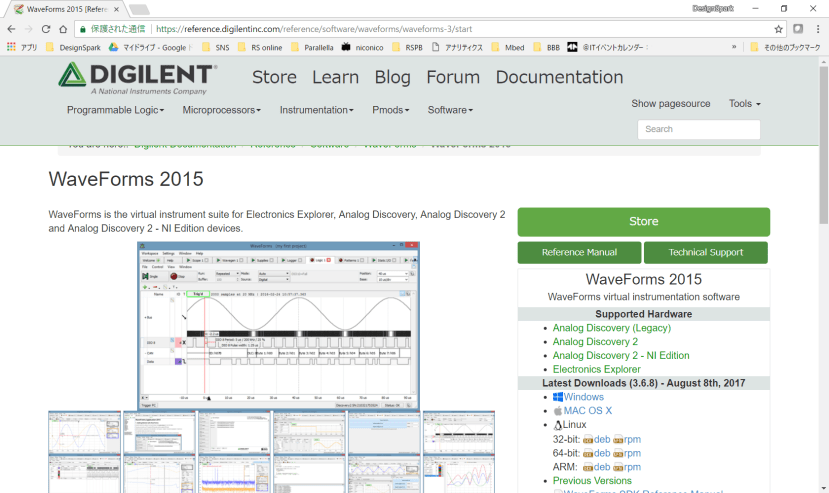This screenshot has width=829, height=493.
Task: Open the Technical Support button
Action: coord(706,252)
